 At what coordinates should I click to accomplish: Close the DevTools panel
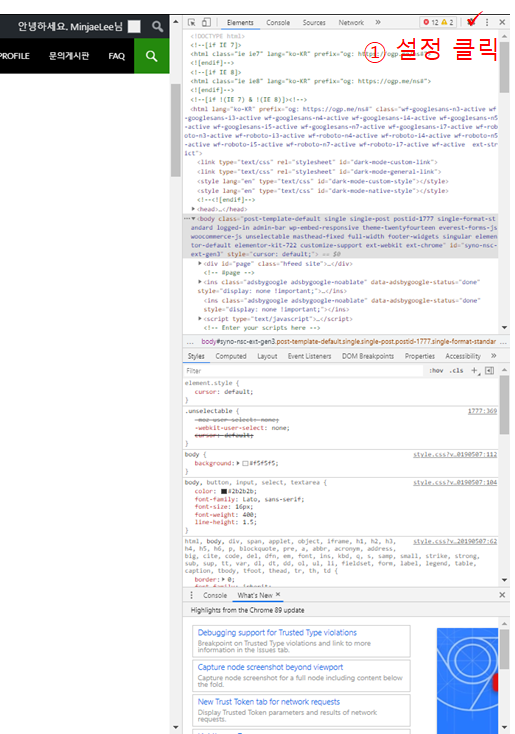tap(502, 22)
